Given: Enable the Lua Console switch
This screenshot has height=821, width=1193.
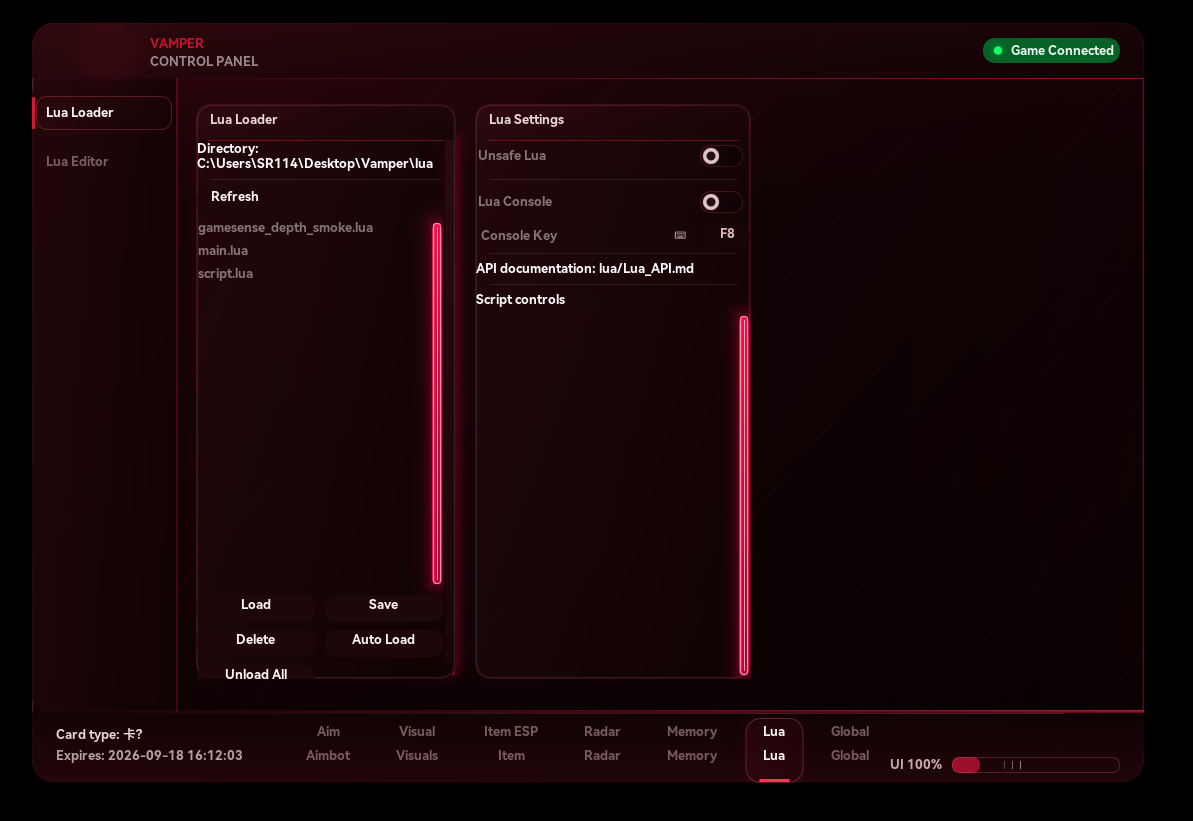Looking at the screenshot, I should [720, 202].
